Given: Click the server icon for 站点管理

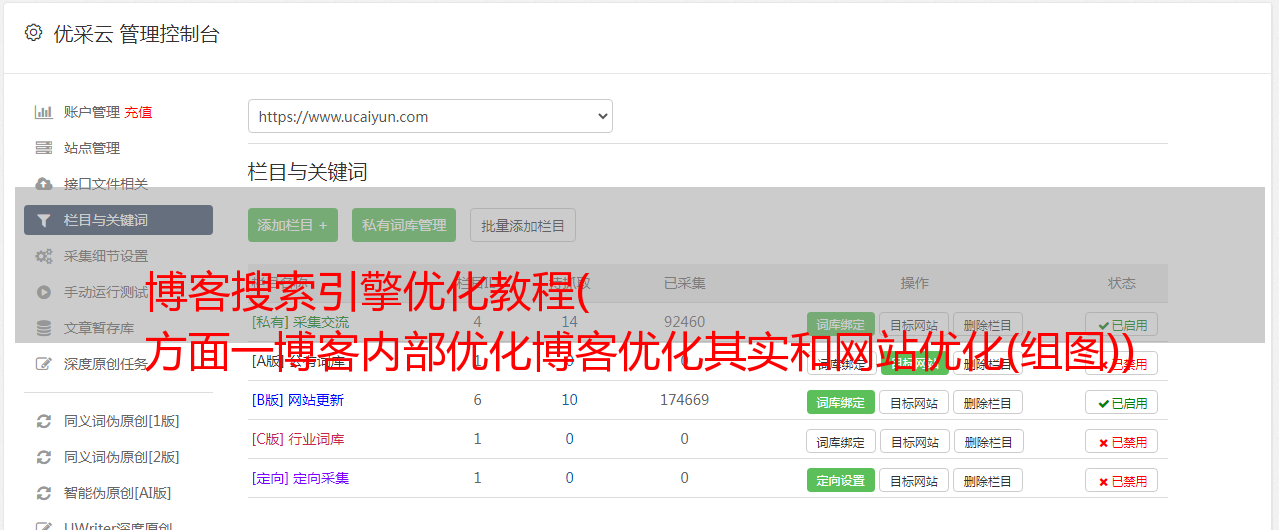Looking at the screenshot, I should (x=43, y=148).
